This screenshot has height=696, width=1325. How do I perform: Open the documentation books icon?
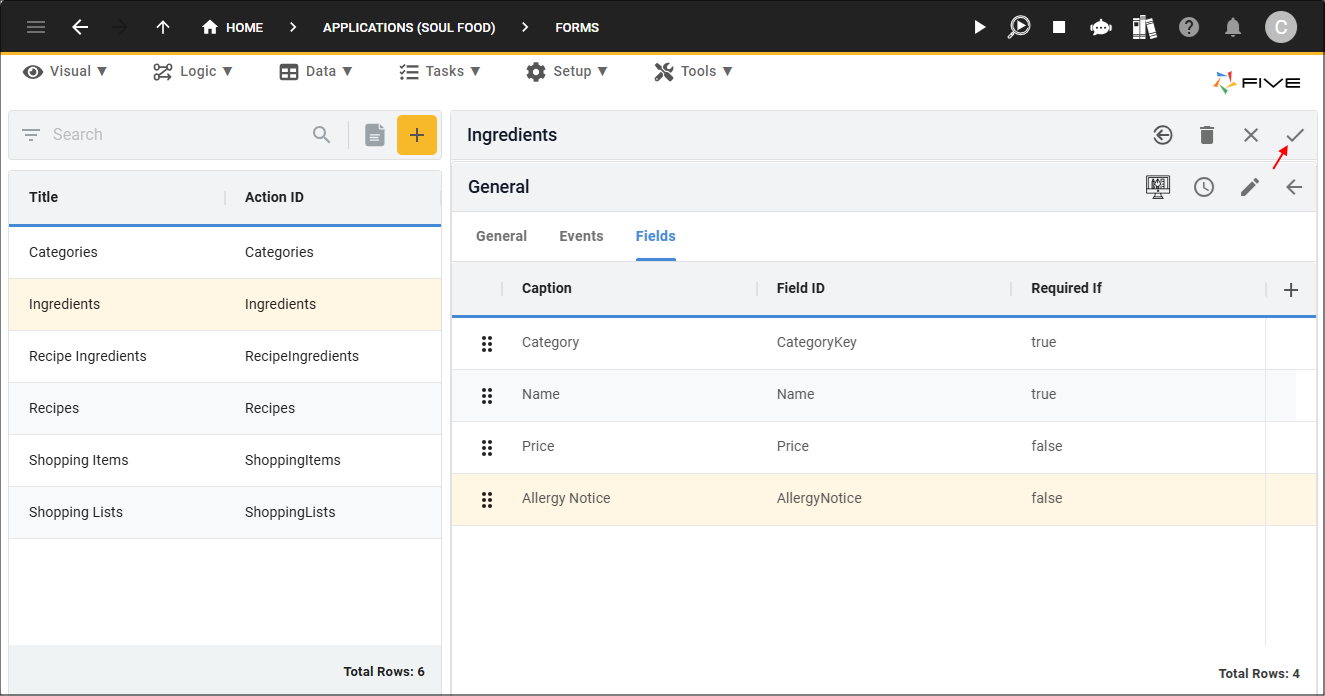click(1144, 27)
